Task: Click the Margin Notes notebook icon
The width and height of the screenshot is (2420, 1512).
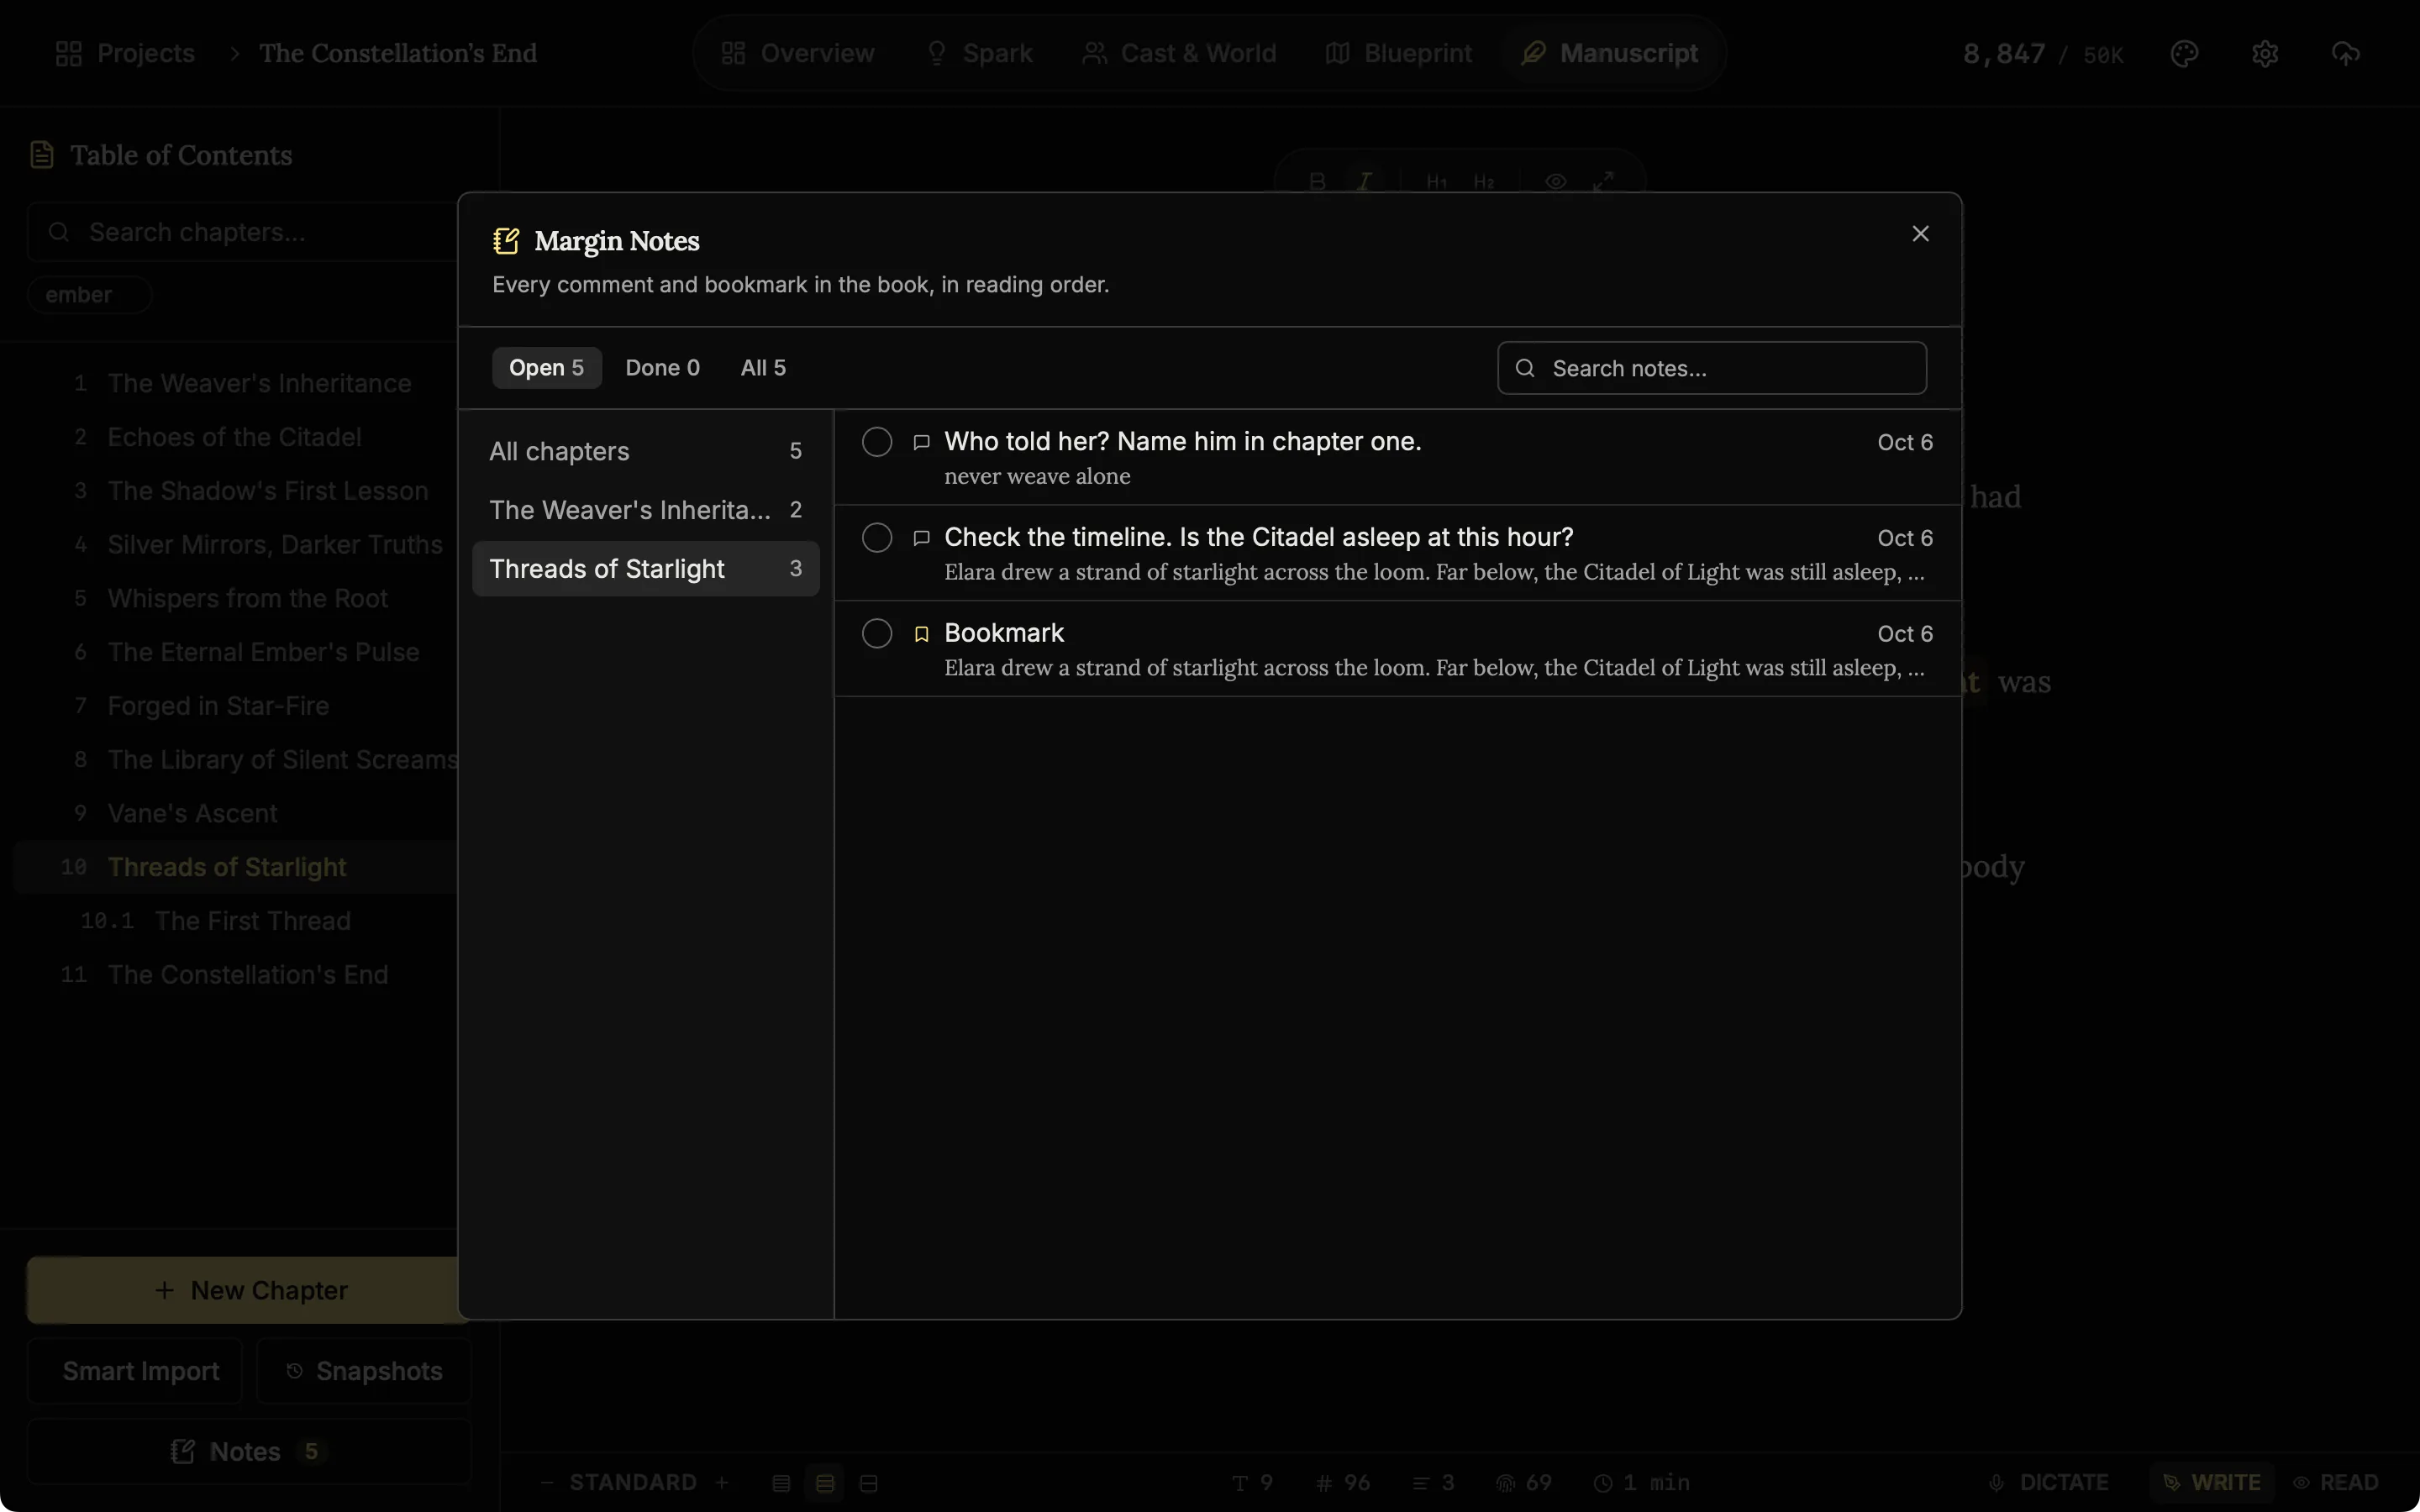Action: point(506,241)
